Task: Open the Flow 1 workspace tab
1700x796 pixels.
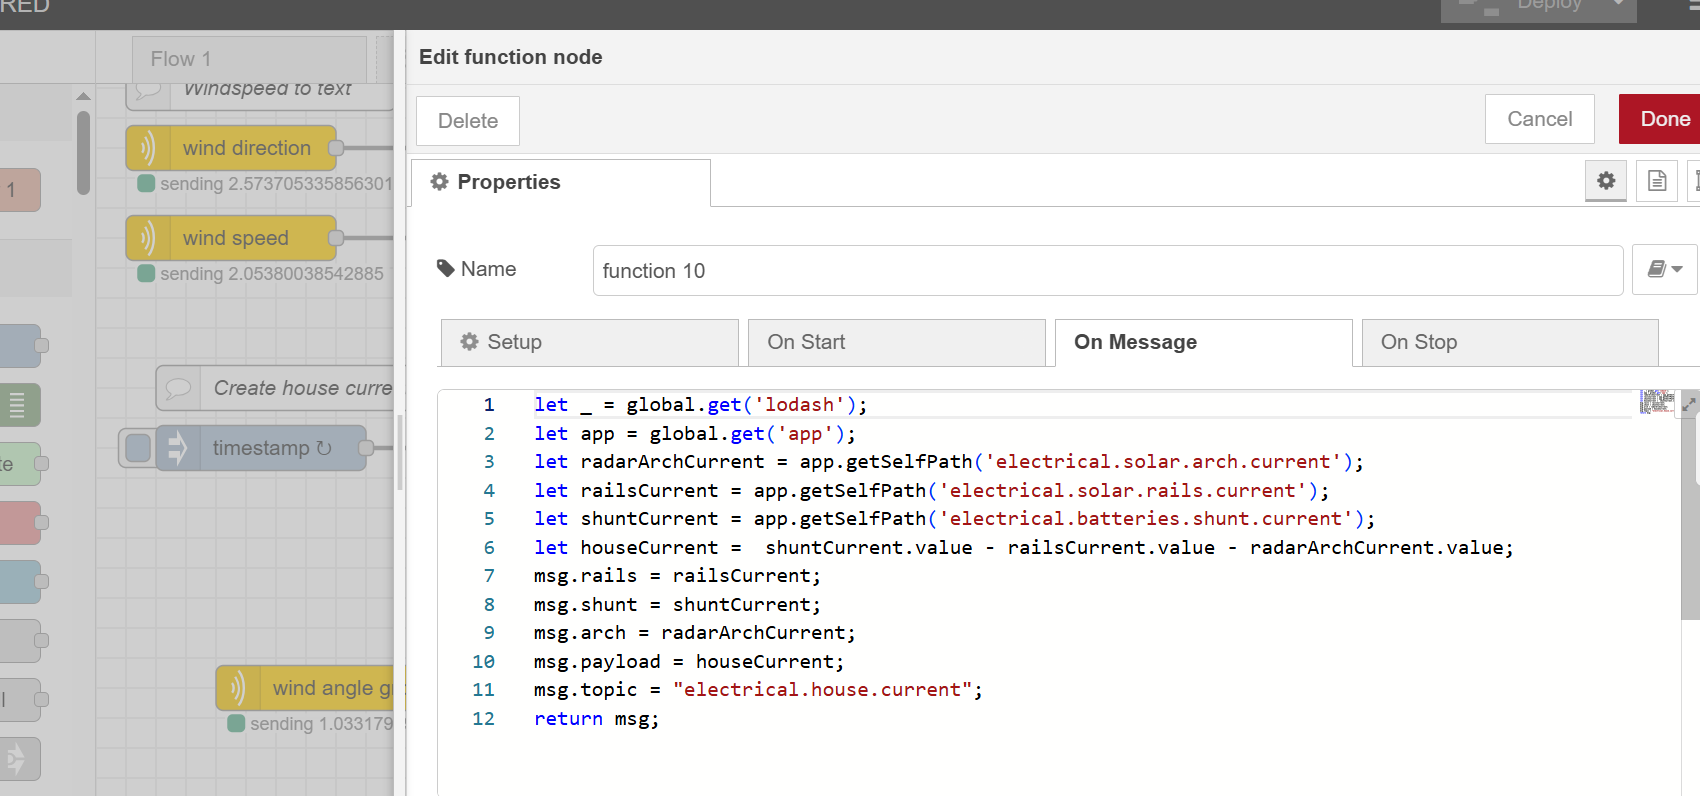Action: (x=249, y=59)
